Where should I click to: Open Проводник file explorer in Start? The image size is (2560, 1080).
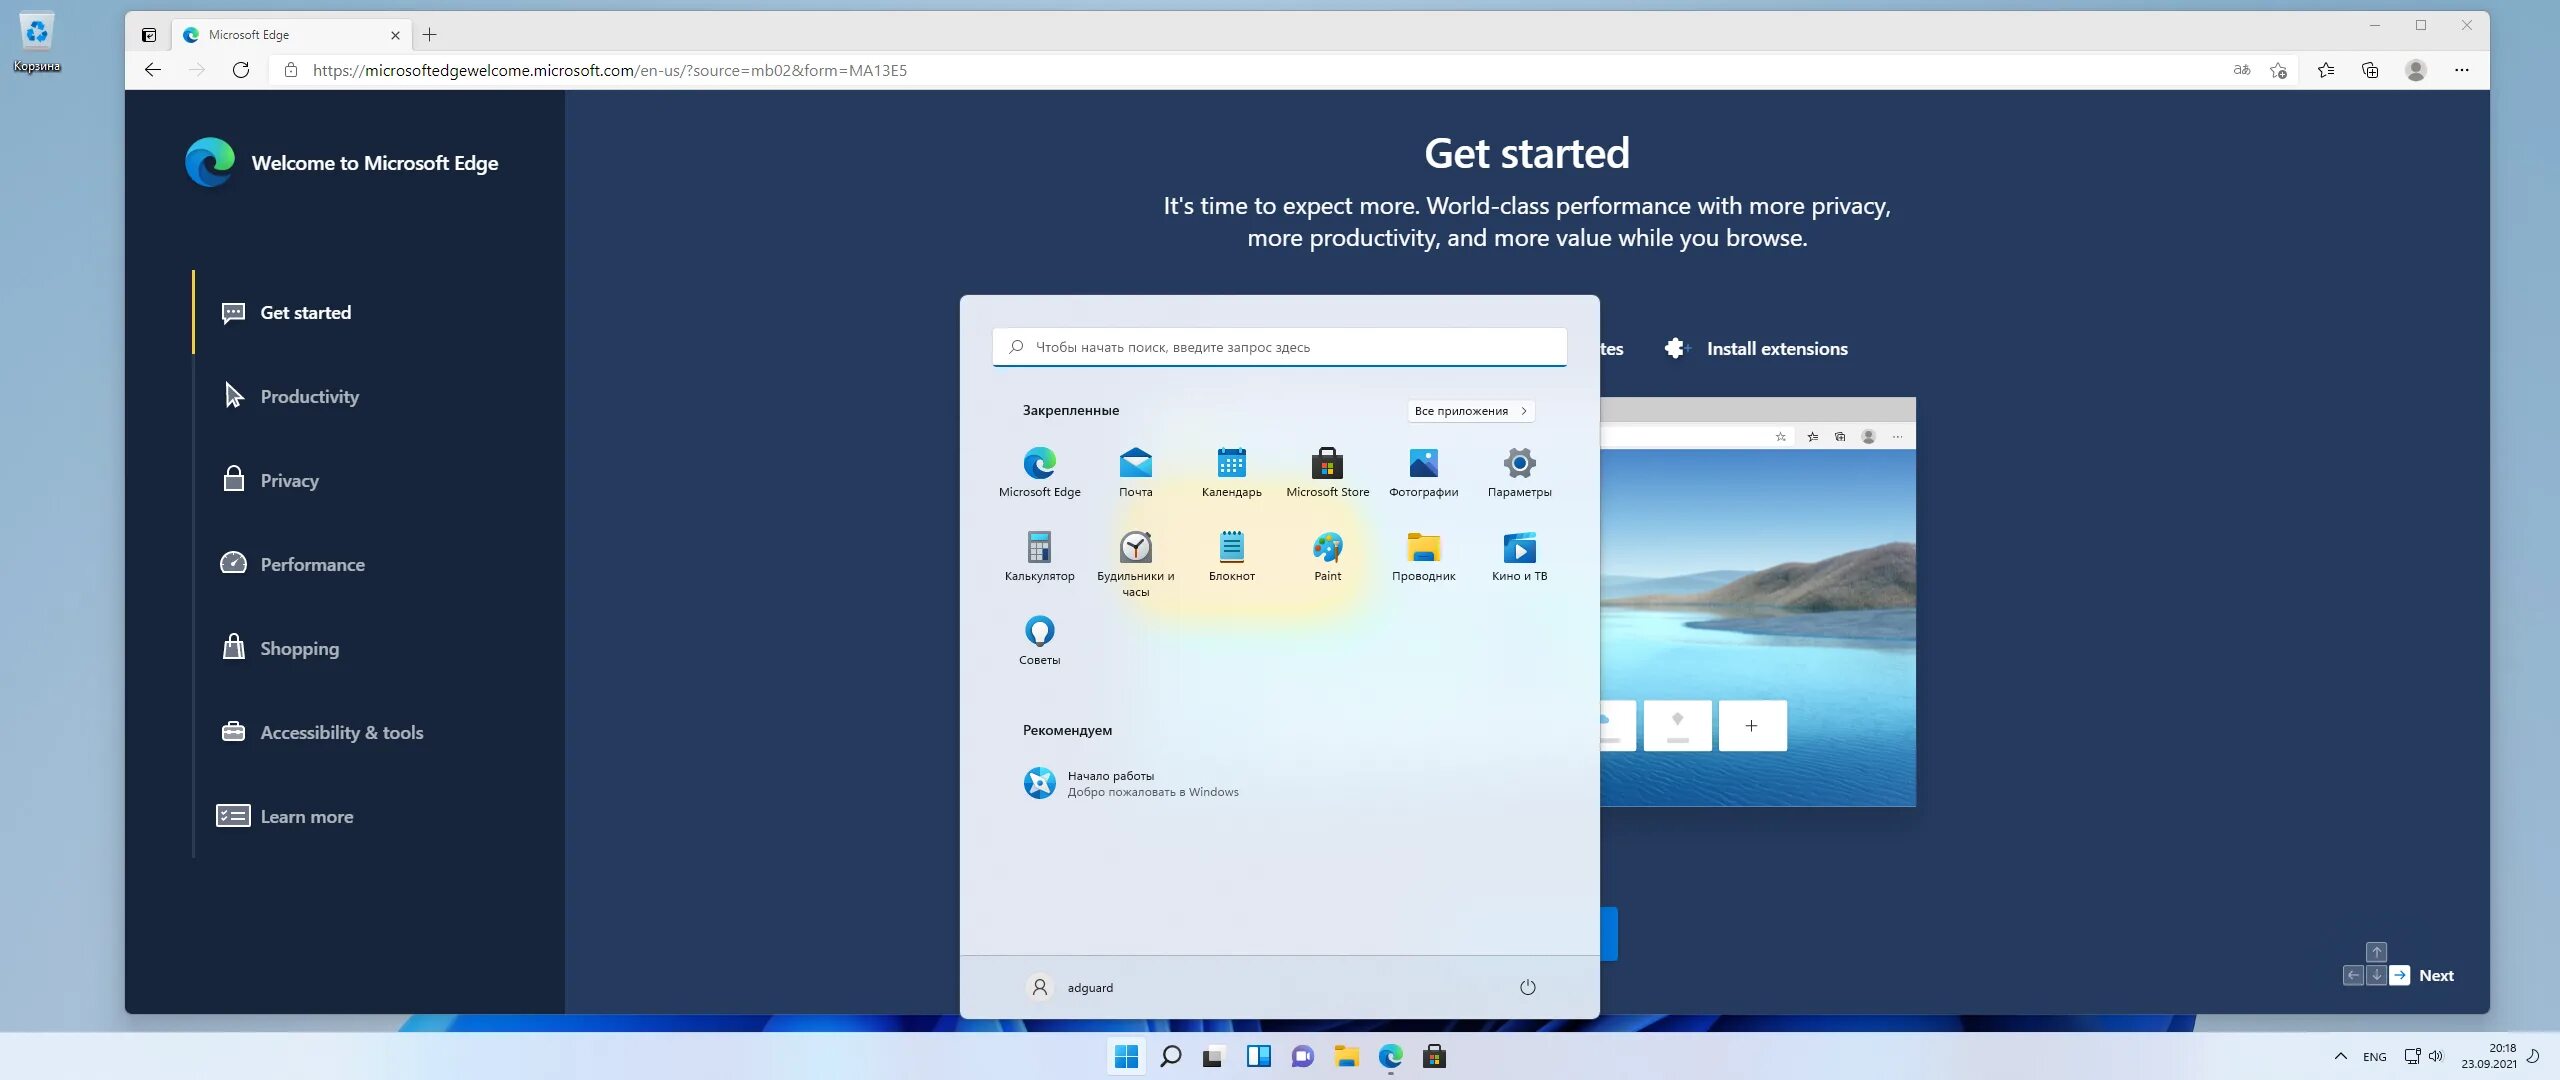coord(1423,556)
